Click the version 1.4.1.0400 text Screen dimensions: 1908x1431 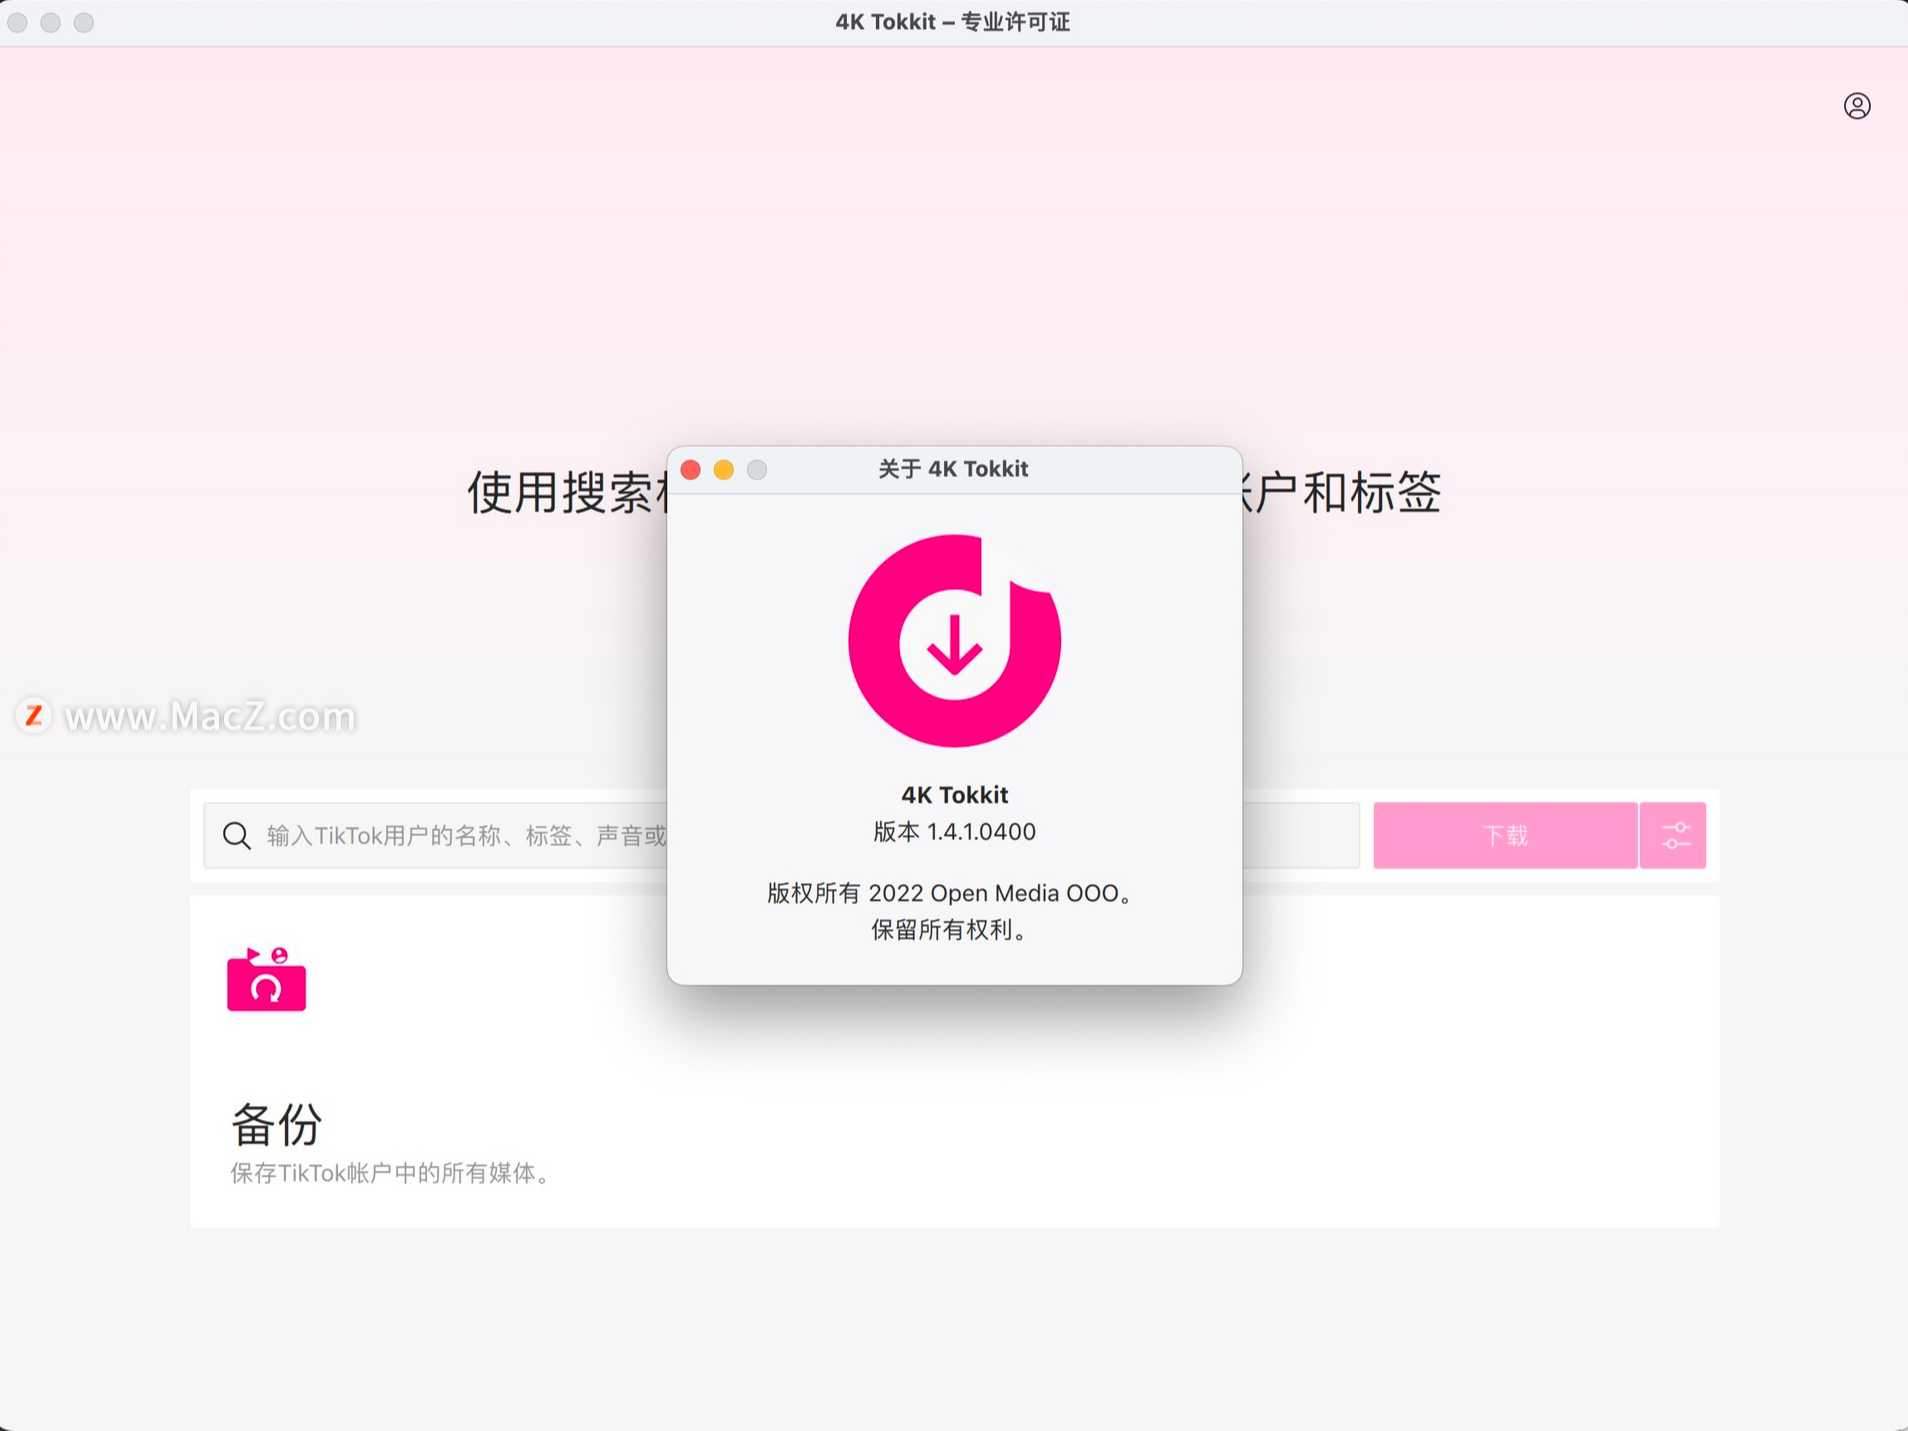(x=954, y=831)
